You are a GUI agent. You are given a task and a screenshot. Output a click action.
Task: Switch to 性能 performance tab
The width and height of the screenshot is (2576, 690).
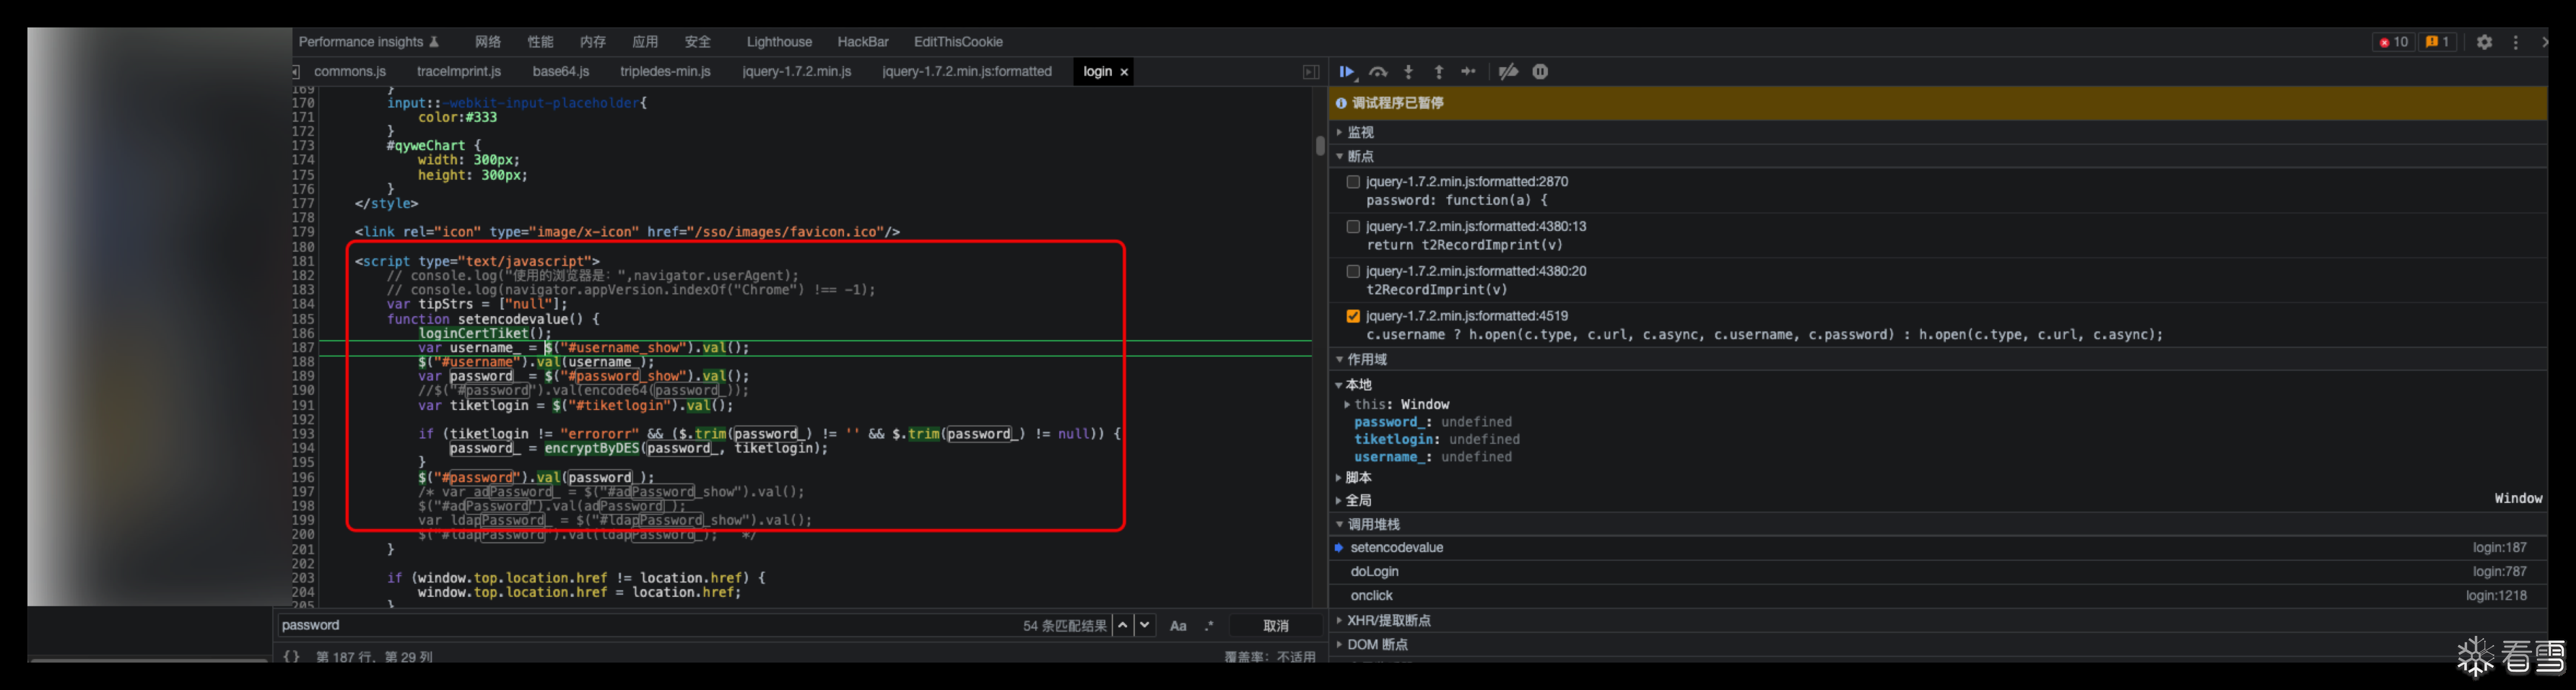[541, 42]
